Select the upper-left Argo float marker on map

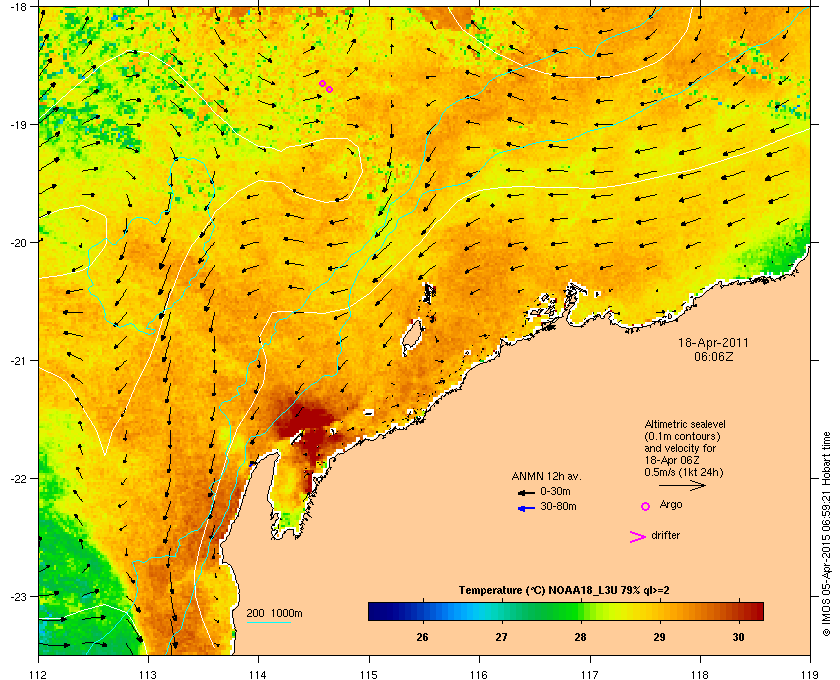click(322, 83)
